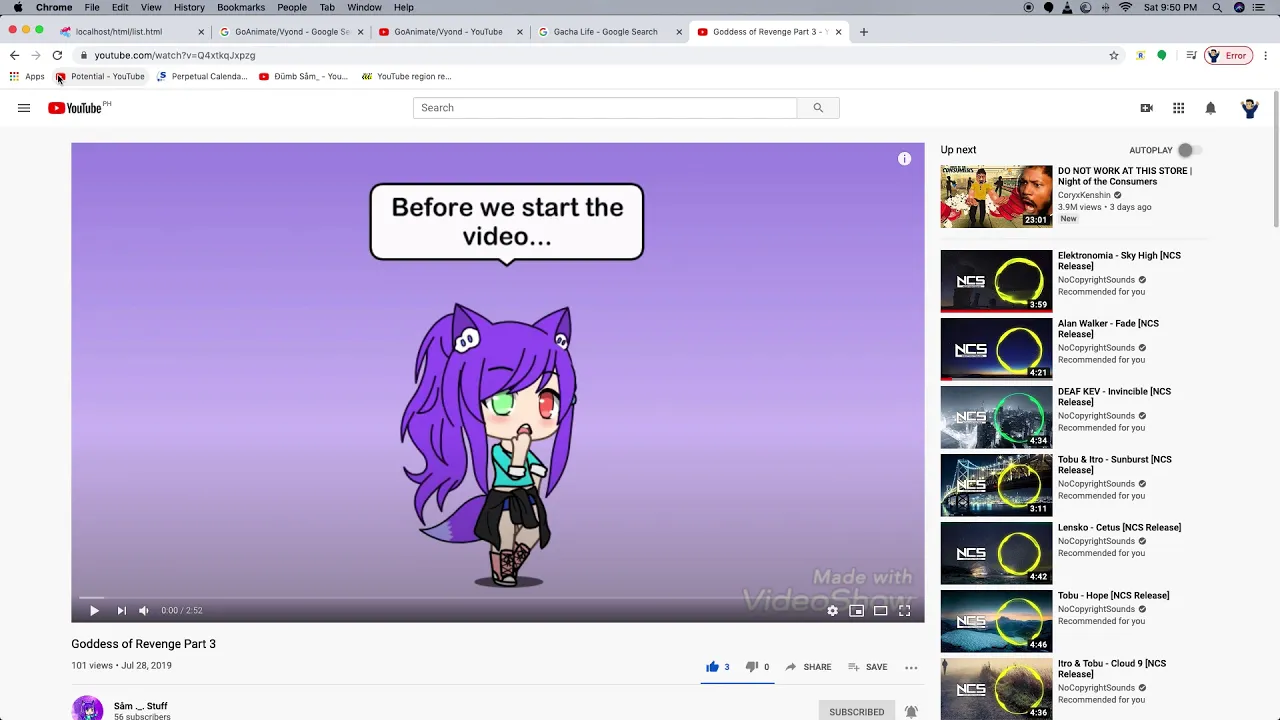This screenshot has height=720, width=1280.
Task: Go back in Chrome
Action: tap(14, 55)
